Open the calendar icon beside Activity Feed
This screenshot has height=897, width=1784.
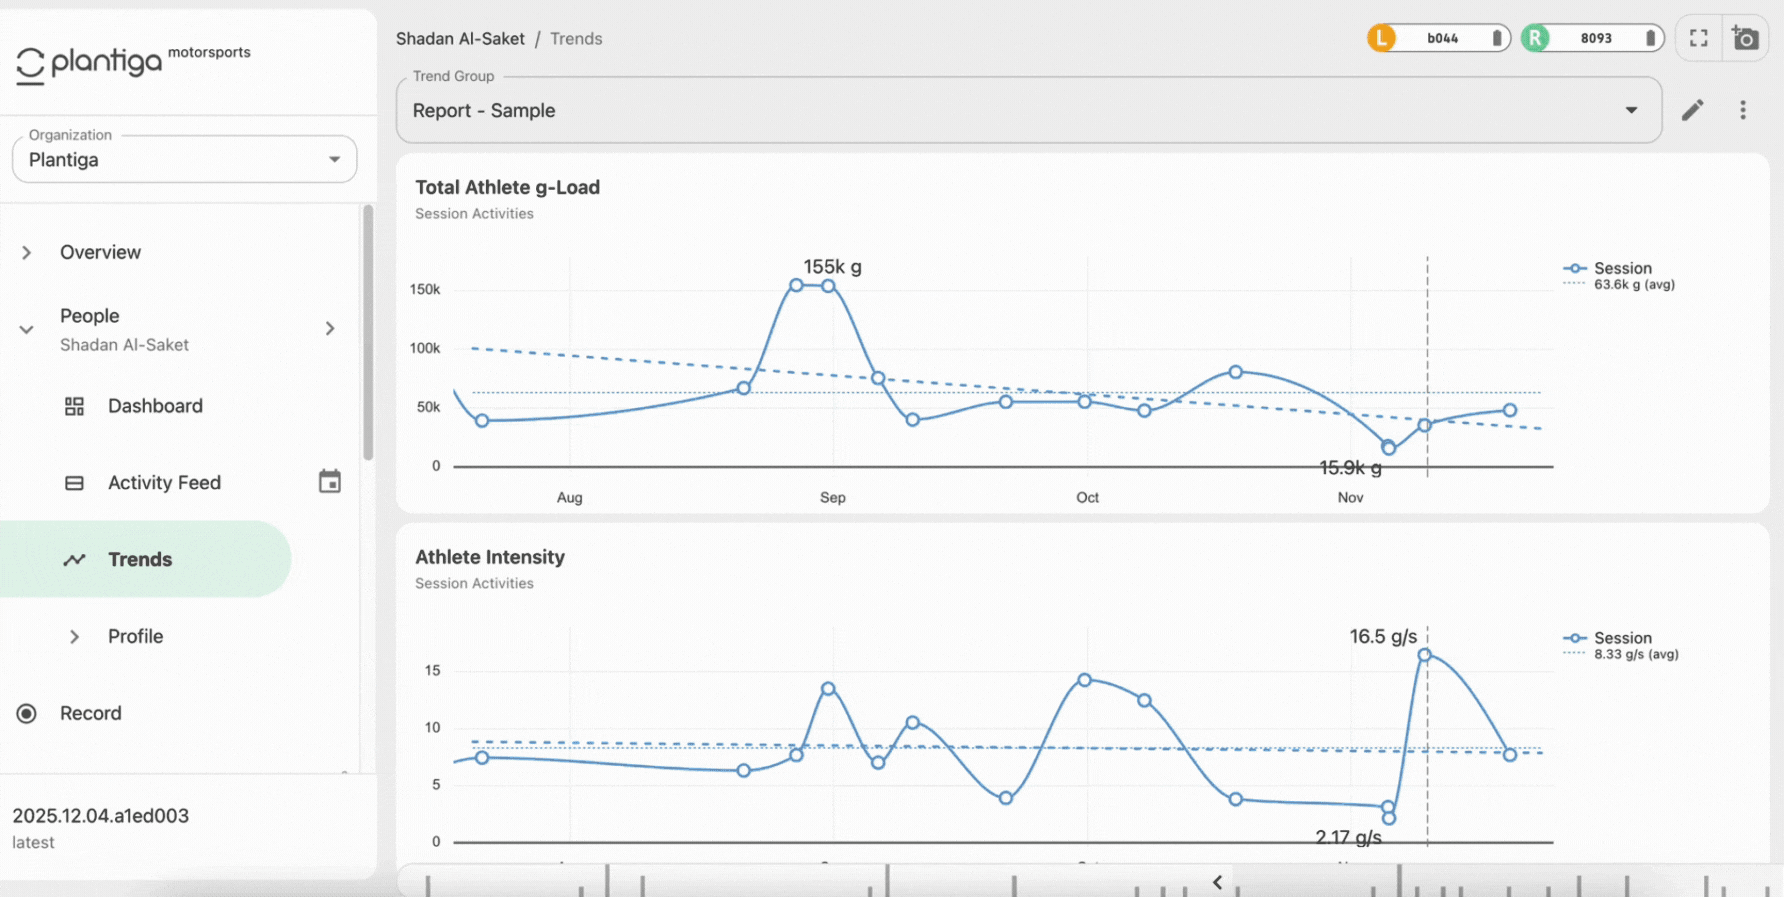[329, 482]
